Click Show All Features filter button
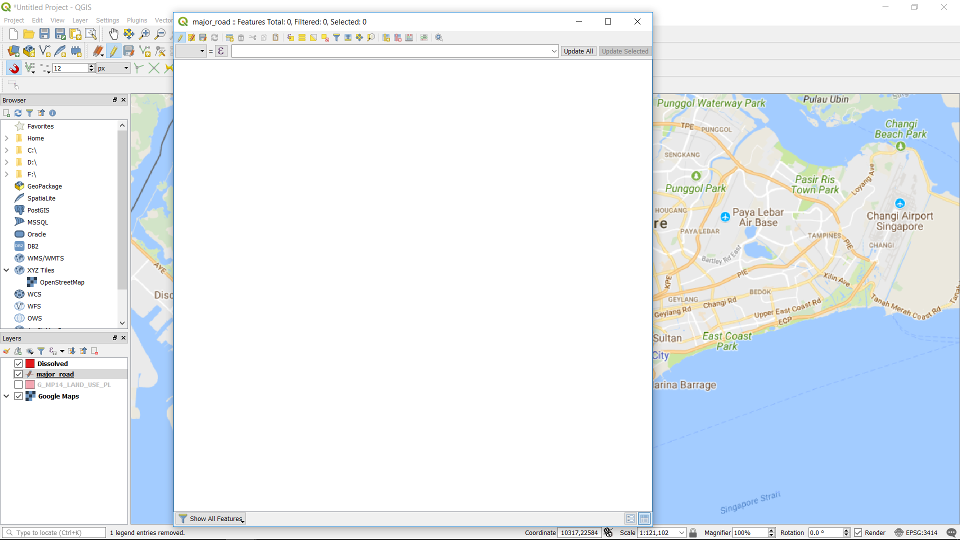The image size is (960, 540). click(x=210, y=519)
